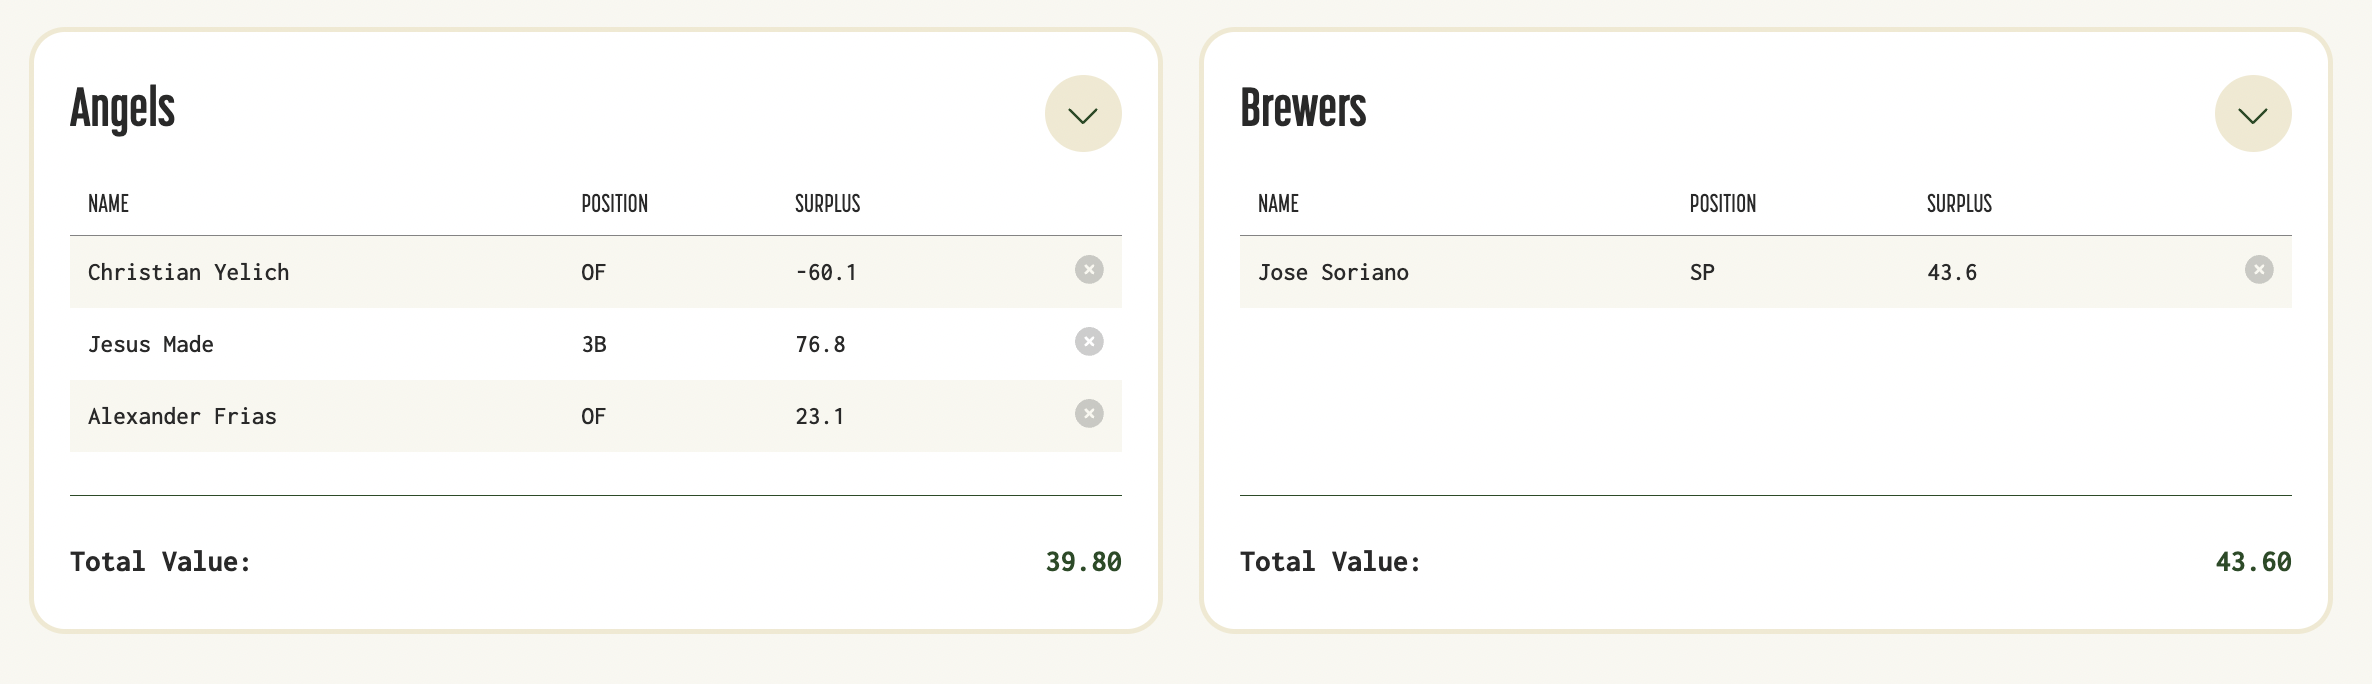Open the Brewers team dropdown chevron
This screenshot has width=2372, height=684.
2253,114
